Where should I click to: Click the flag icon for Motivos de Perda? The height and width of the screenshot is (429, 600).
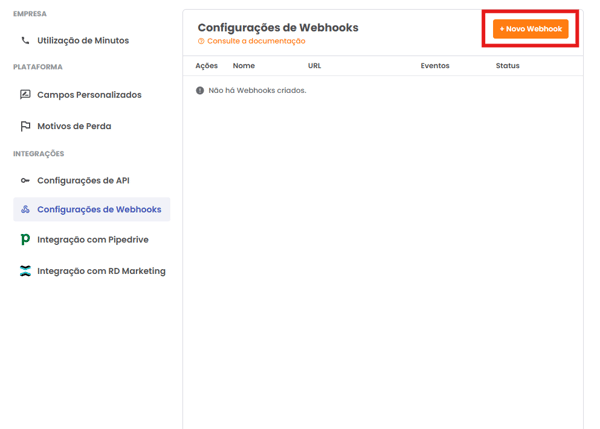tap(25, 126)
